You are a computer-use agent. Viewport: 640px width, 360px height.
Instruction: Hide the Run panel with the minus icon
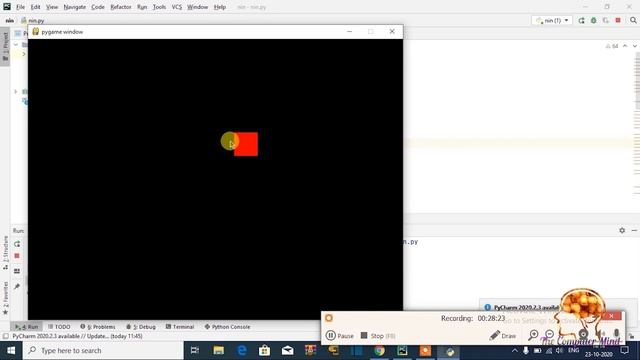point(634,231)
